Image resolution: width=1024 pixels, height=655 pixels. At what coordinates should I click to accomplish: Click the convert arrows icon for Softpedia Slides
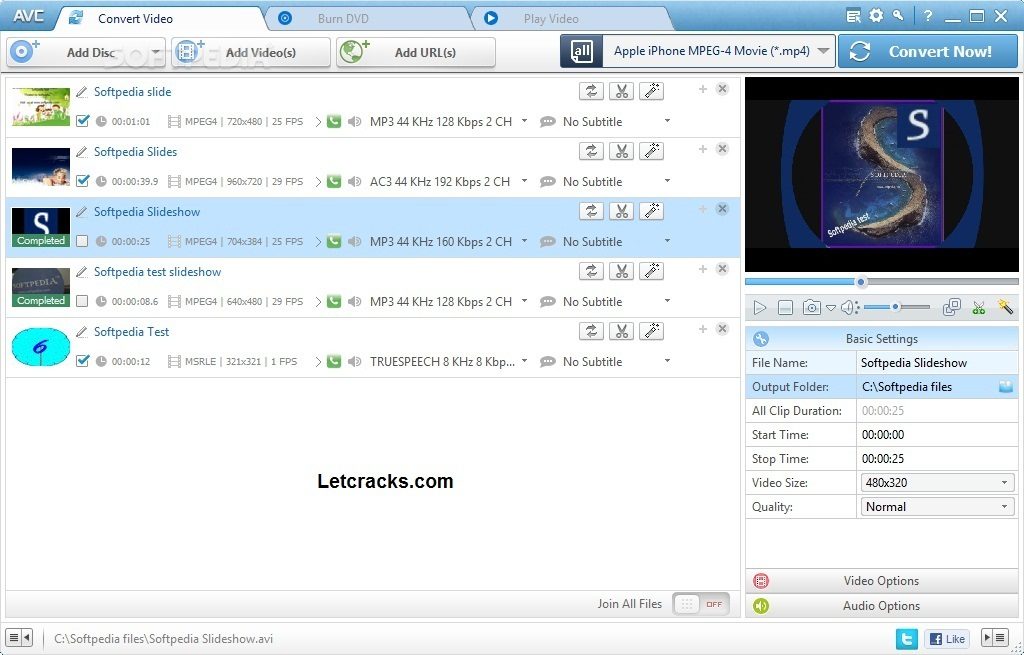[x=591, y=152]
